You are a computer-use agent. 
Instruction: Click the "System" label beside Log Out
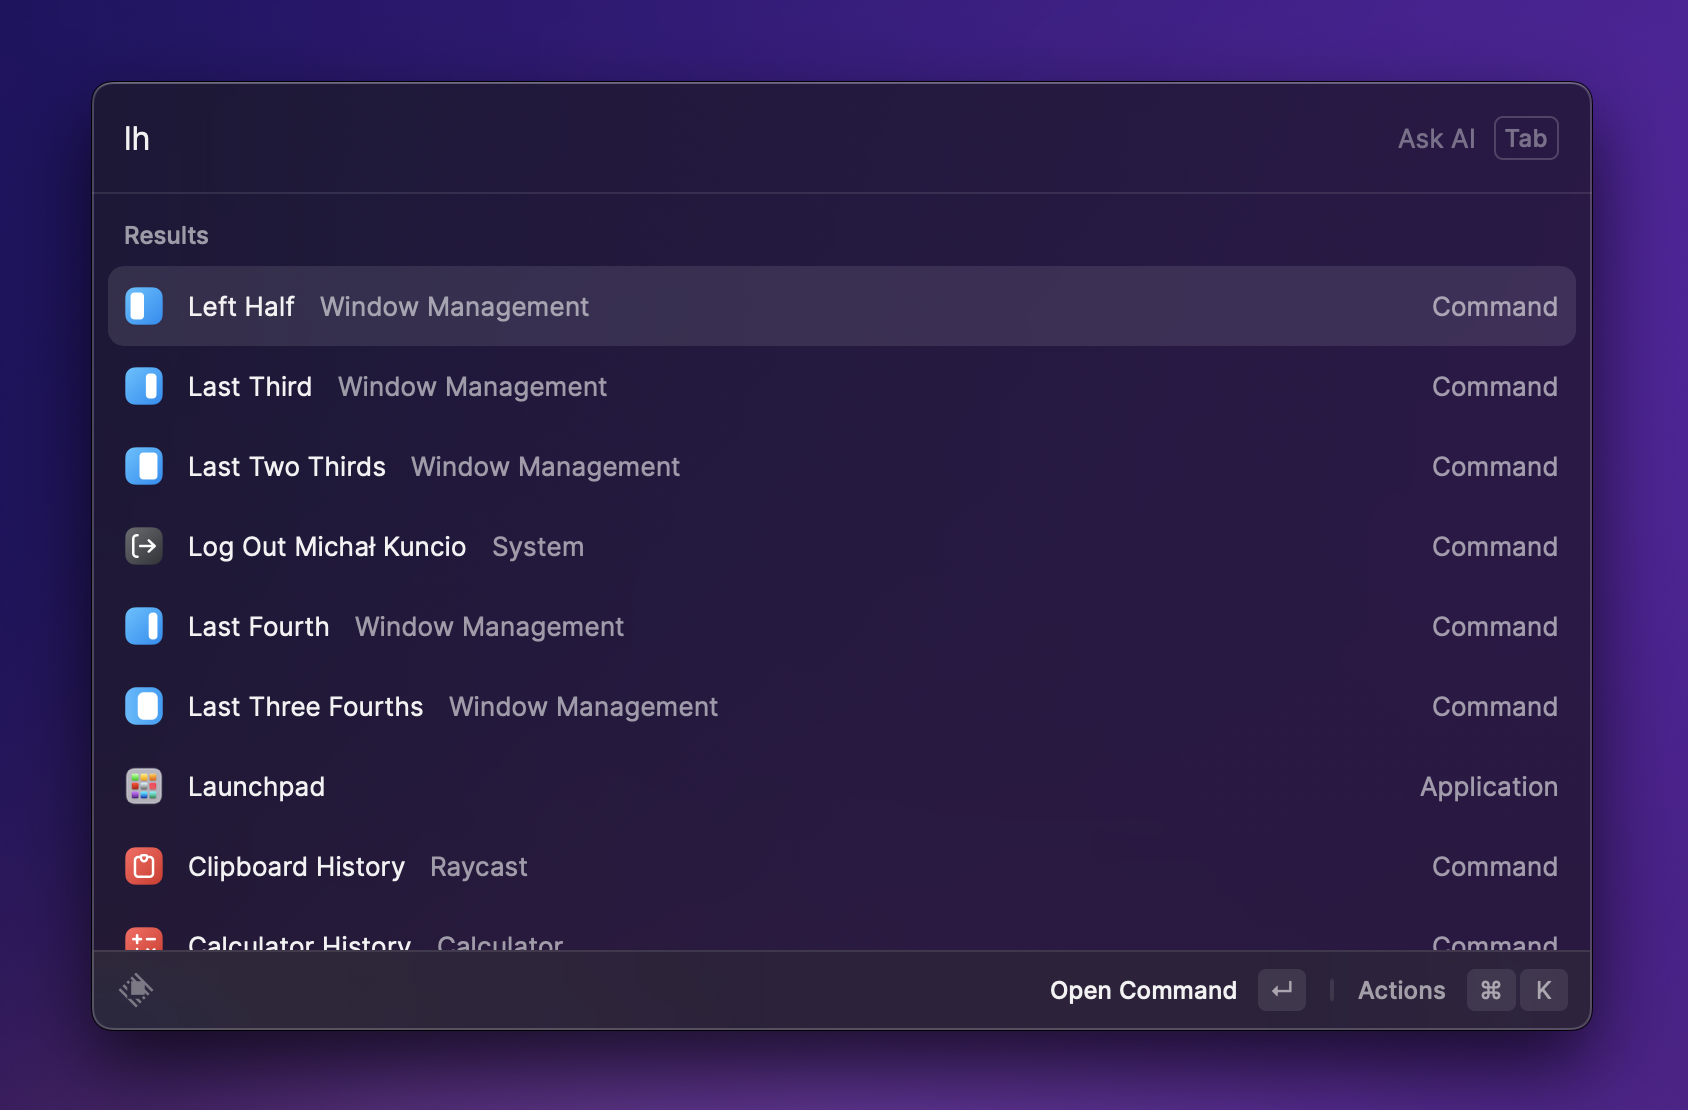pos(538,547)
